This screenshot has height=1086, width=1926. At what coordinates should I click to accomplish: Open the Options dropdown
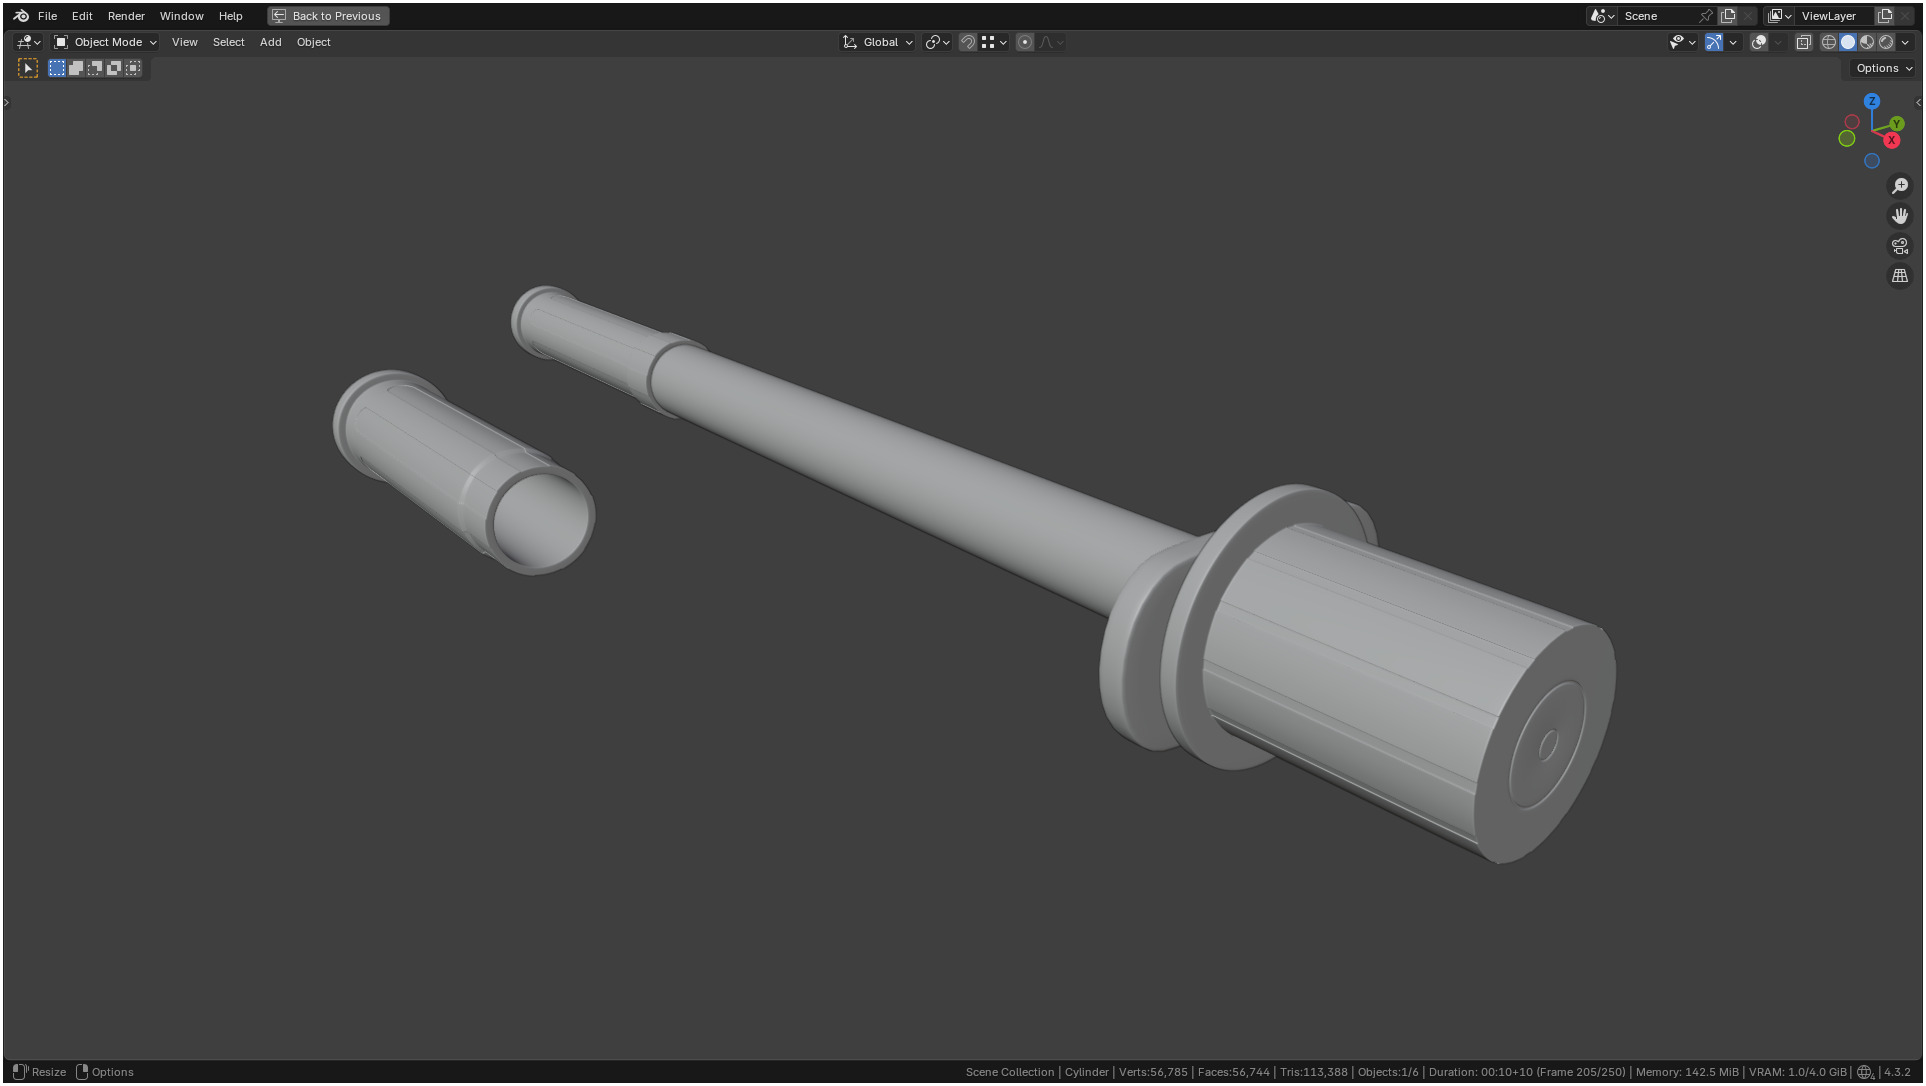tap(1884, 68)
